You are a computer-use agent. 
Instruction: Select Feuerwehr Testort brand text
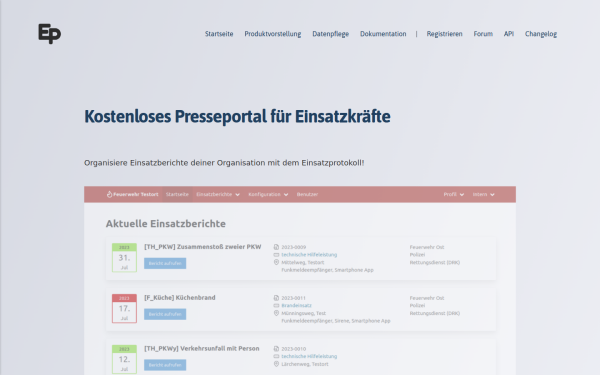[x=135, y=194]
